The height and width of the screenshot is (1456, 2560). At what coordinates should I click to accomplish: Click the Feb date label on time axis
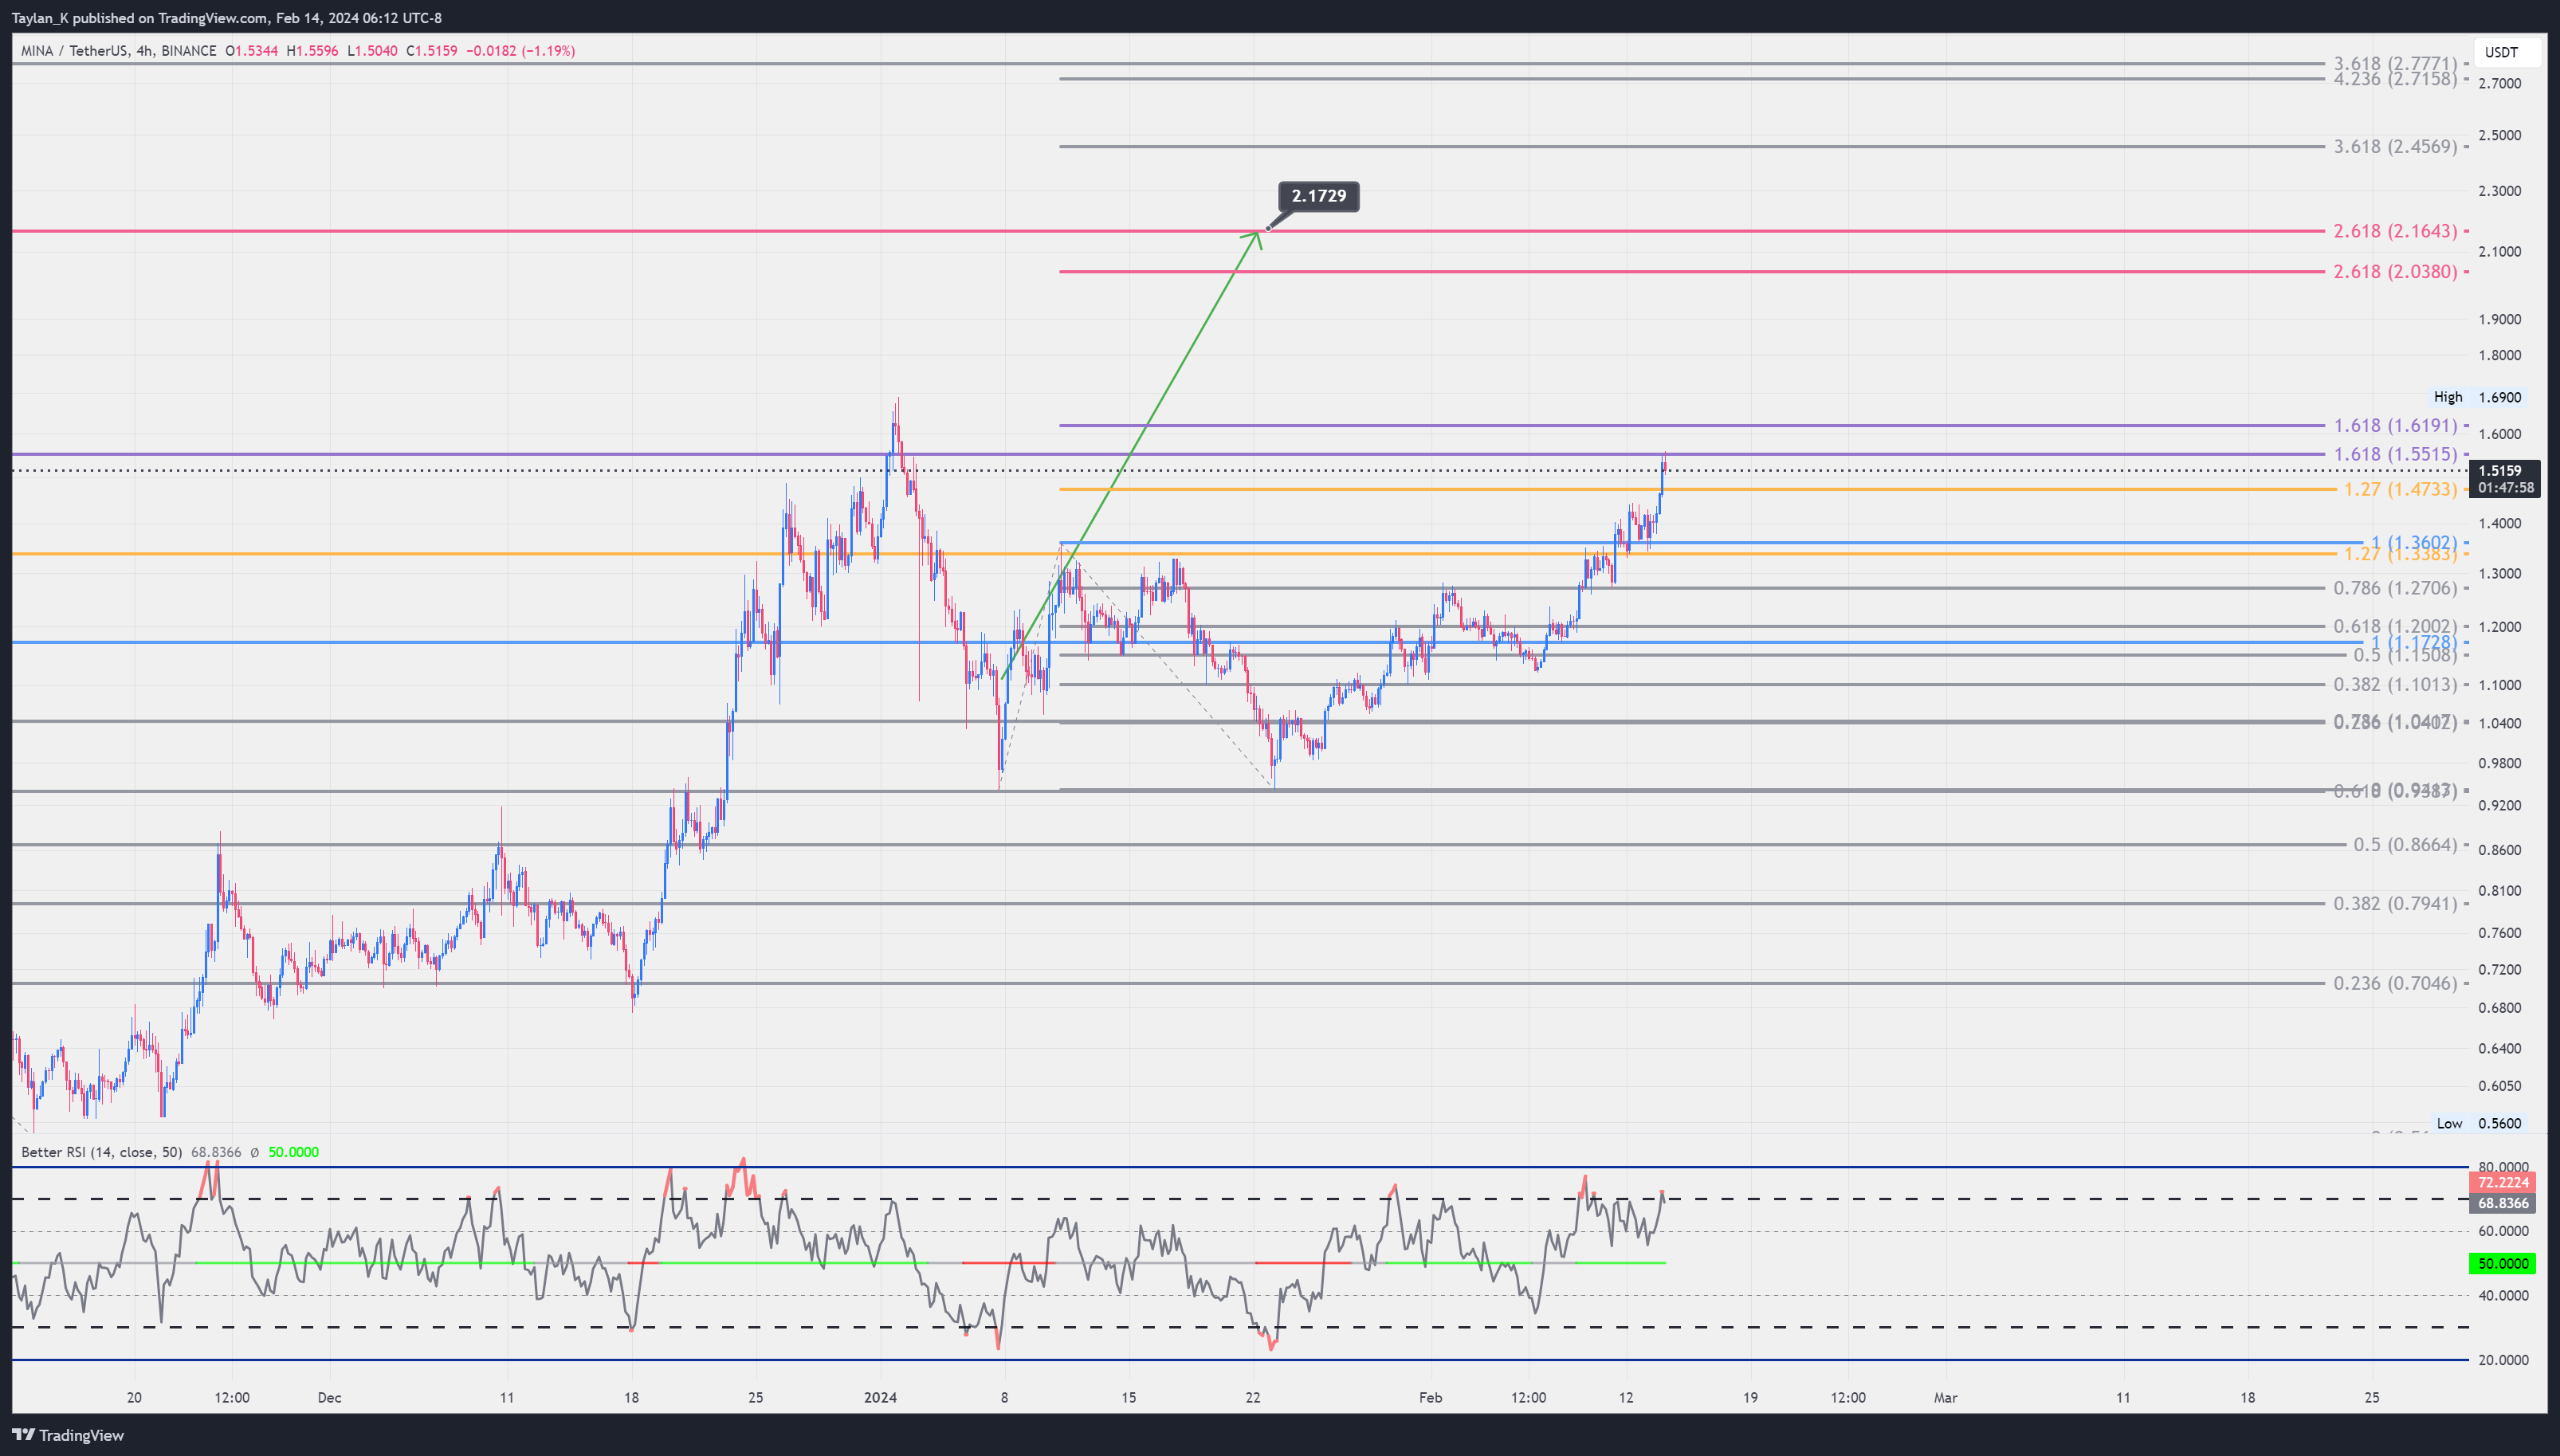1430,1398
